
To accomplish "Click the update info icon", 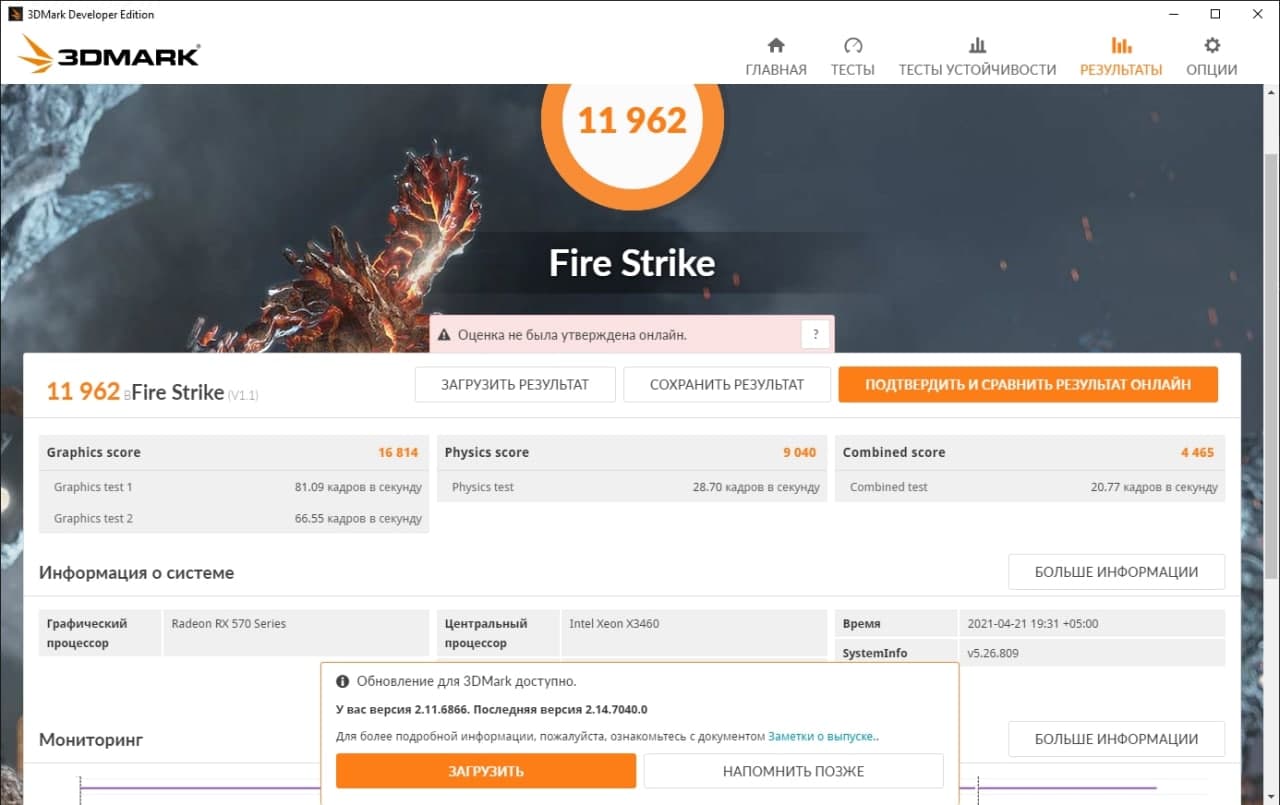I will 343,681.
